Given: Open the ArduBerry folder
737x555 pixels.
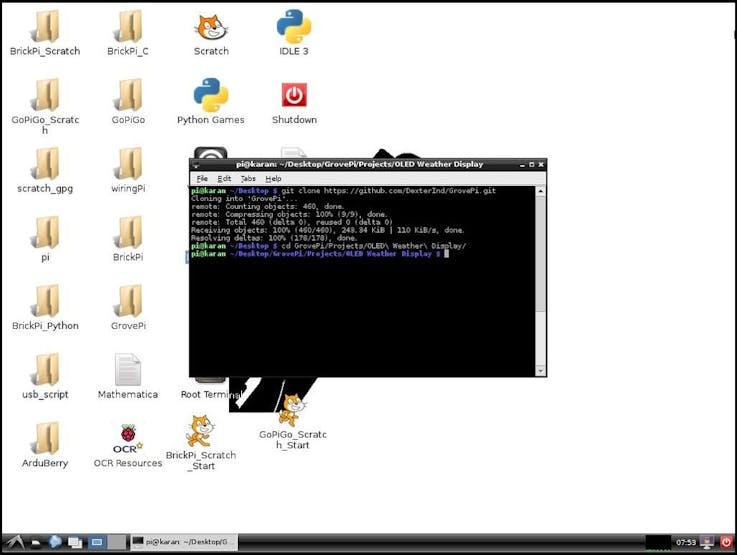Looking at the screenshot, I should click(x=45, y=438).
